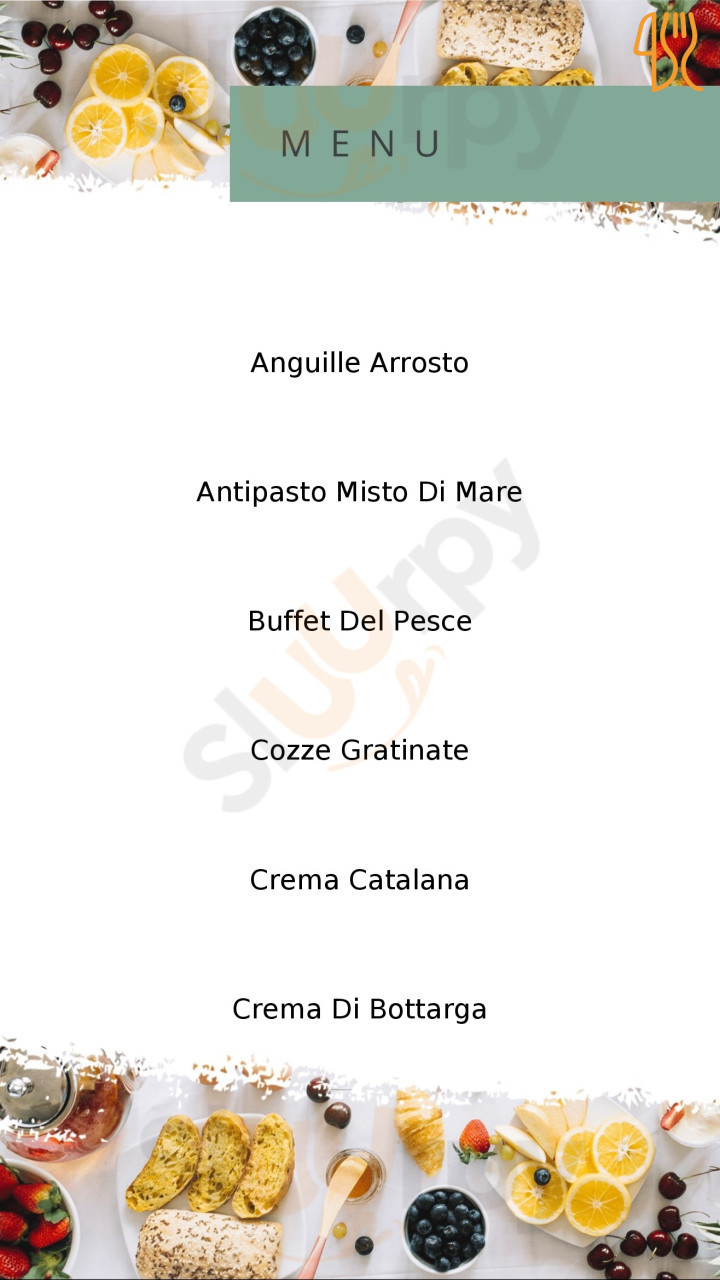Choose the Cozze Gratinate dish
This screenshot has width=720, height=1280.
point(359,750)
